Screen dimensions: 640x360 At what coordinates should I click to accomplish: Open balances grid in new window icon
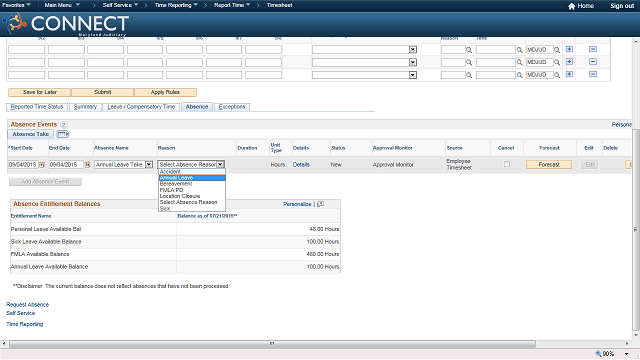[x=320, y=204]
